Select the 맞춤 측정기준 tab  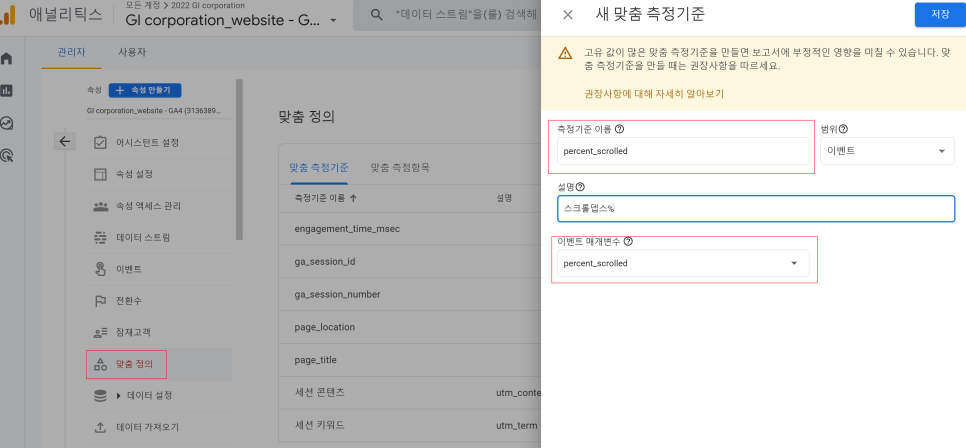click(x=319, y=167)
